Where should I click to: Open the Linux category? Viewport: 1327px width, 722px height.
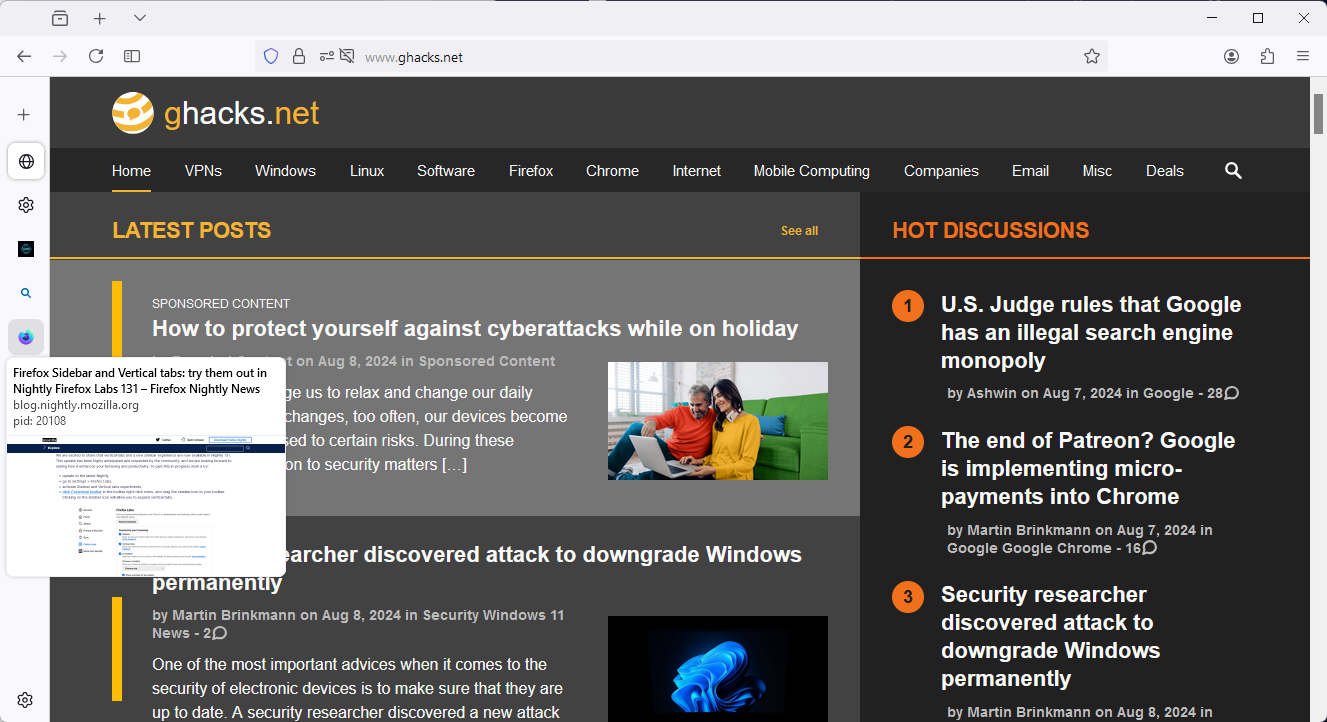[x=367, y=171]
